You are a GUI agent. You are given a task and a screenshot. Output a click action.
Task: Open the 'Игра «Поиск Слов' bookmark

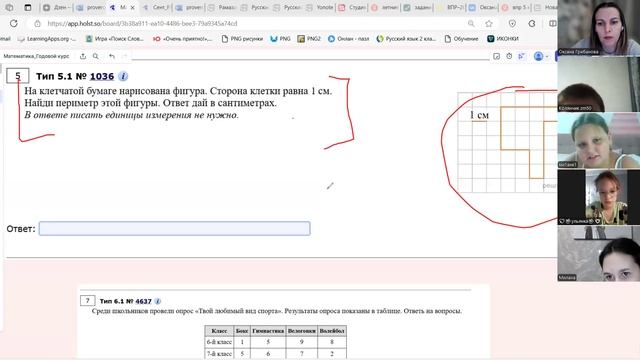115,39
